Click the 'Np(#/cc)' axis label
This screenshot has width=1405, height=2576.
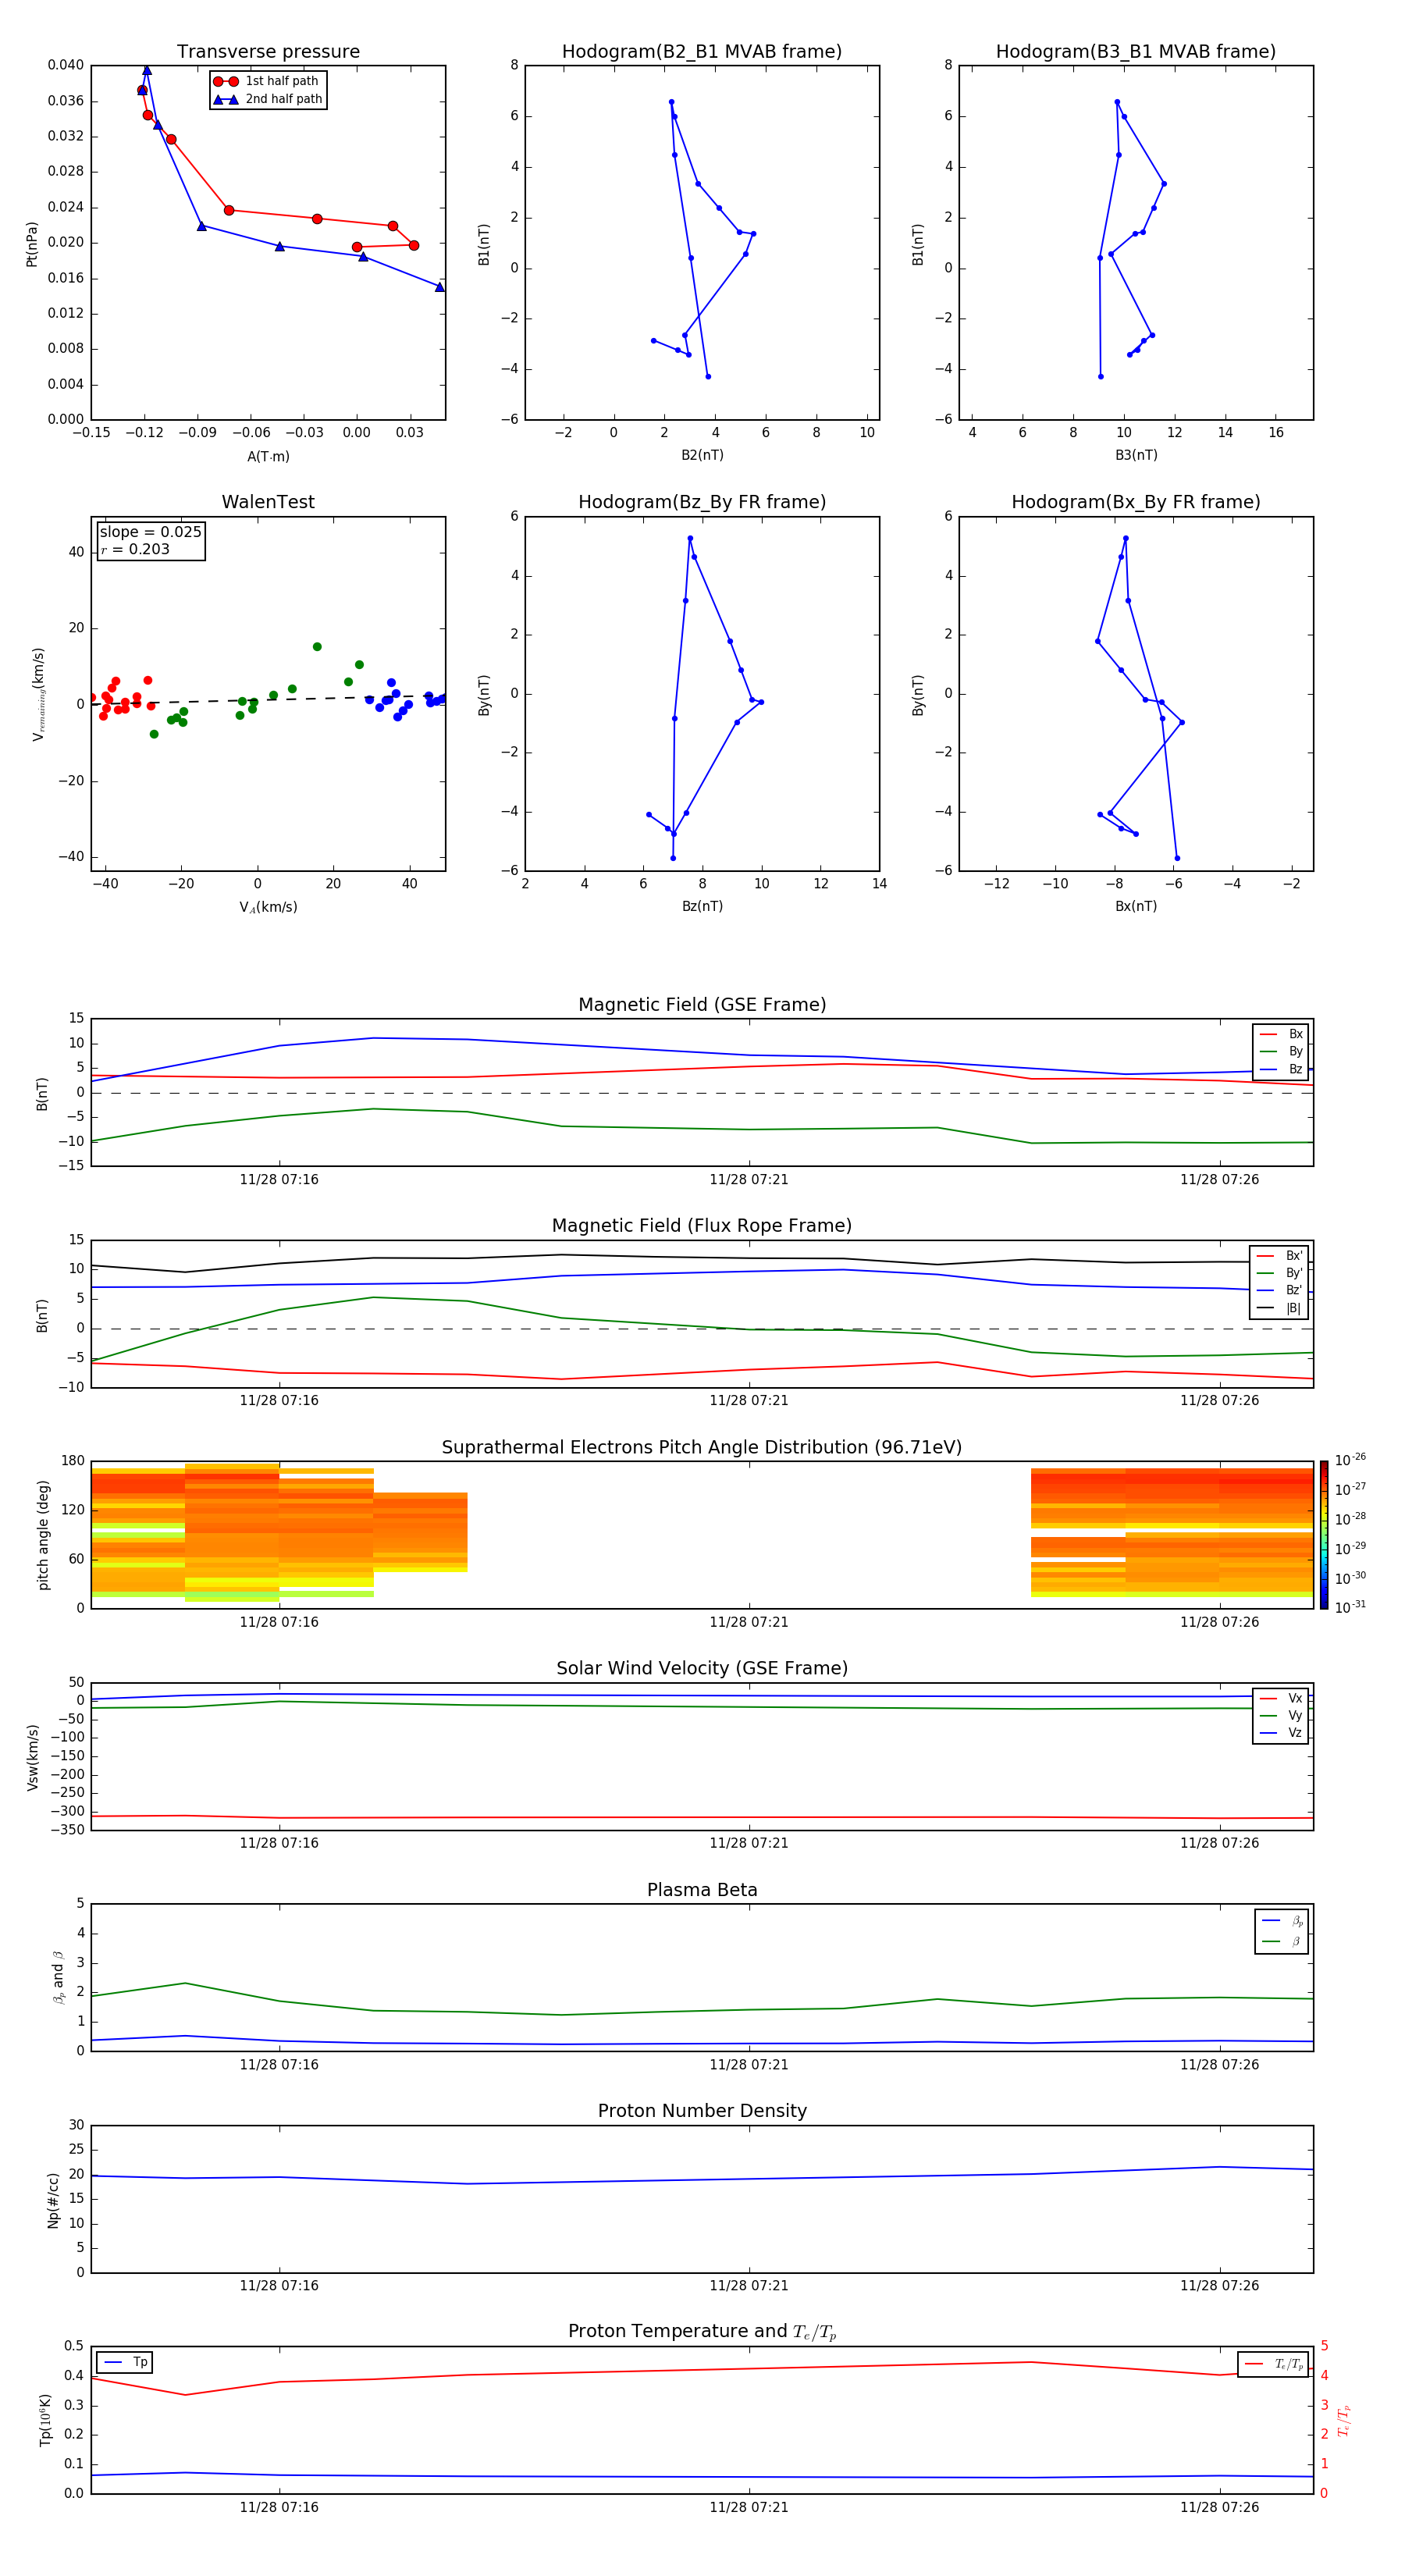[54, 2199]
